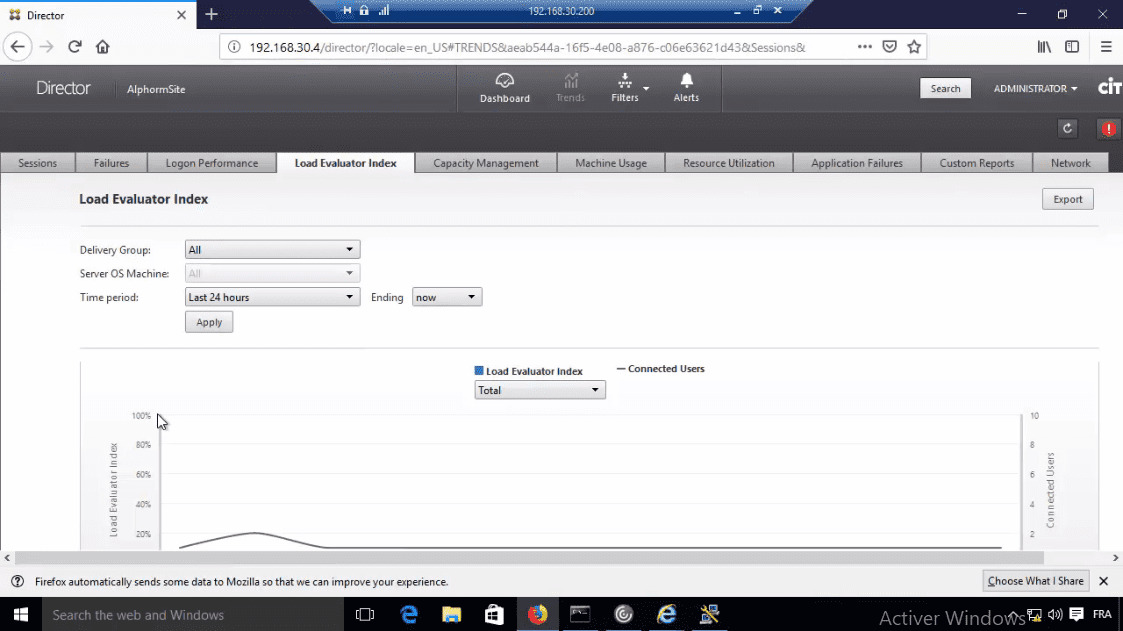Launch Internet Explorer from the taskbar
1123x631 pixels.
point(666,614)
